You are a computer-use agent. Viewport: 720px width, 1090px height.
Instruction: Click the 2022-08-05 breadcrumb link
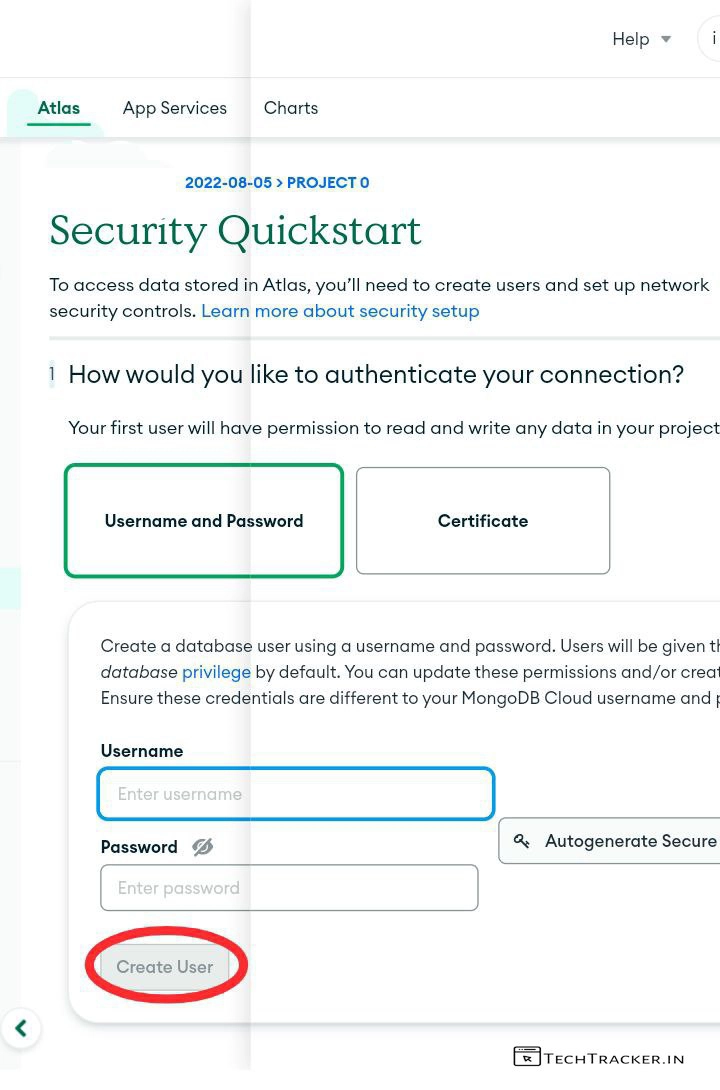click(x=228, y=183)
